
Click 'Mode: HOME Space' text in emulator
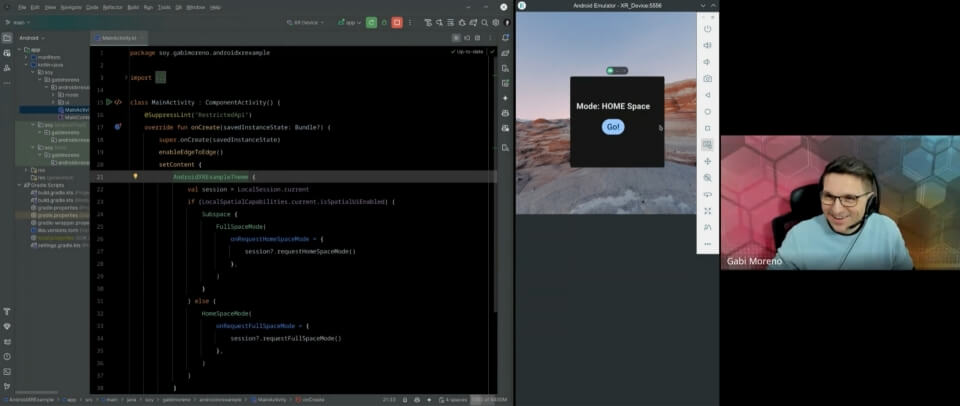(613, 106)
